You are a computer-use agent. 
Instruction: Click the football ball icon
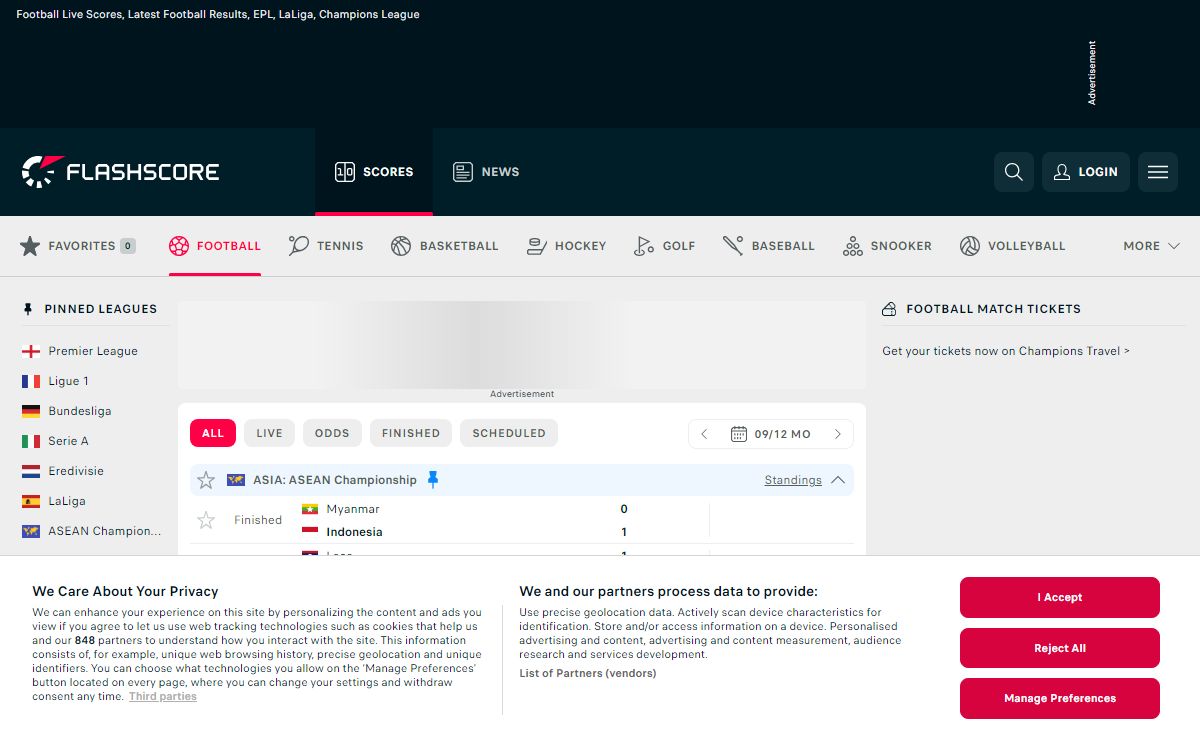pos(179,246)
